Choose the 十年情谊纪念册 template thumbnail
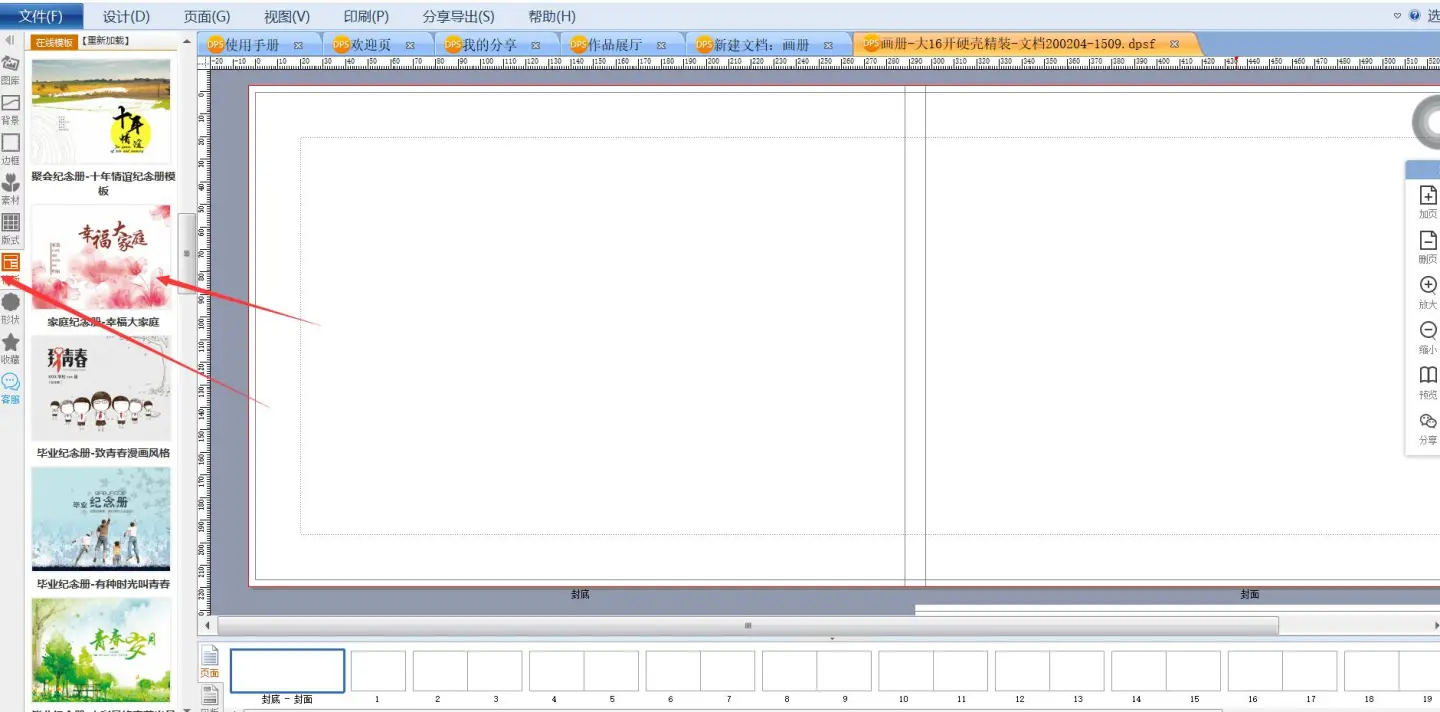 [x=101, y=112]
